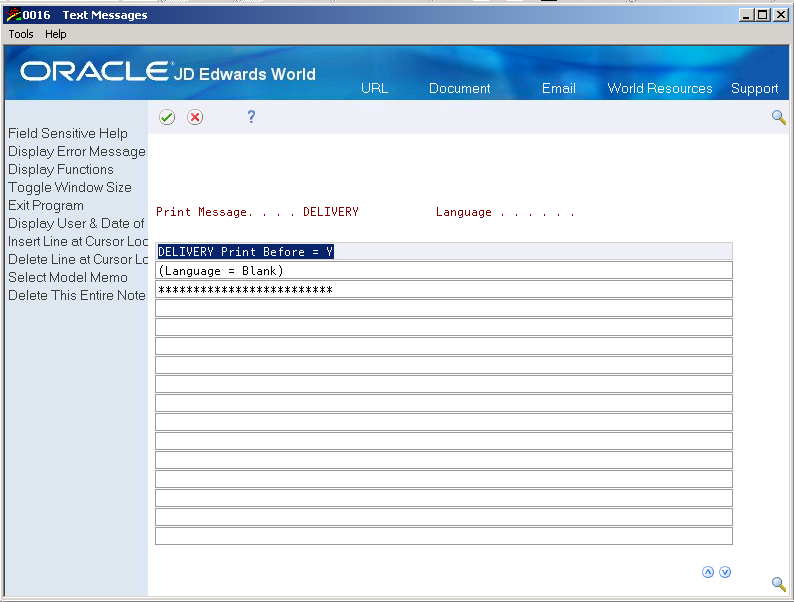The height and width of the screenshot is (602, 794).
Task: Click the upper magnifying glass search icon
Action: [x=778, y=117]
